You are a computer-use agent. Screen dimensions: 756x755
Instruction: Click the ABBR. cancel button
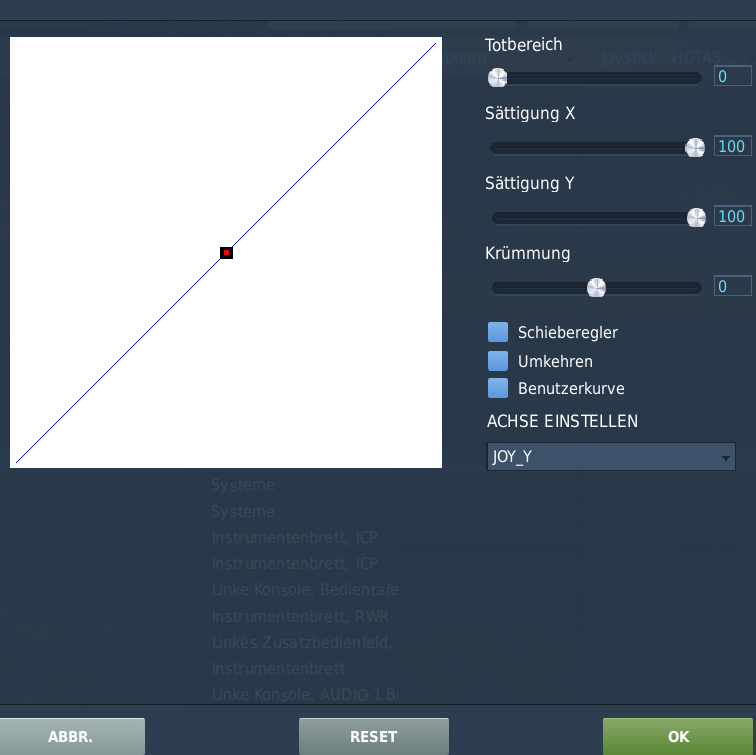pyautogui.click(x=71, y=736)
